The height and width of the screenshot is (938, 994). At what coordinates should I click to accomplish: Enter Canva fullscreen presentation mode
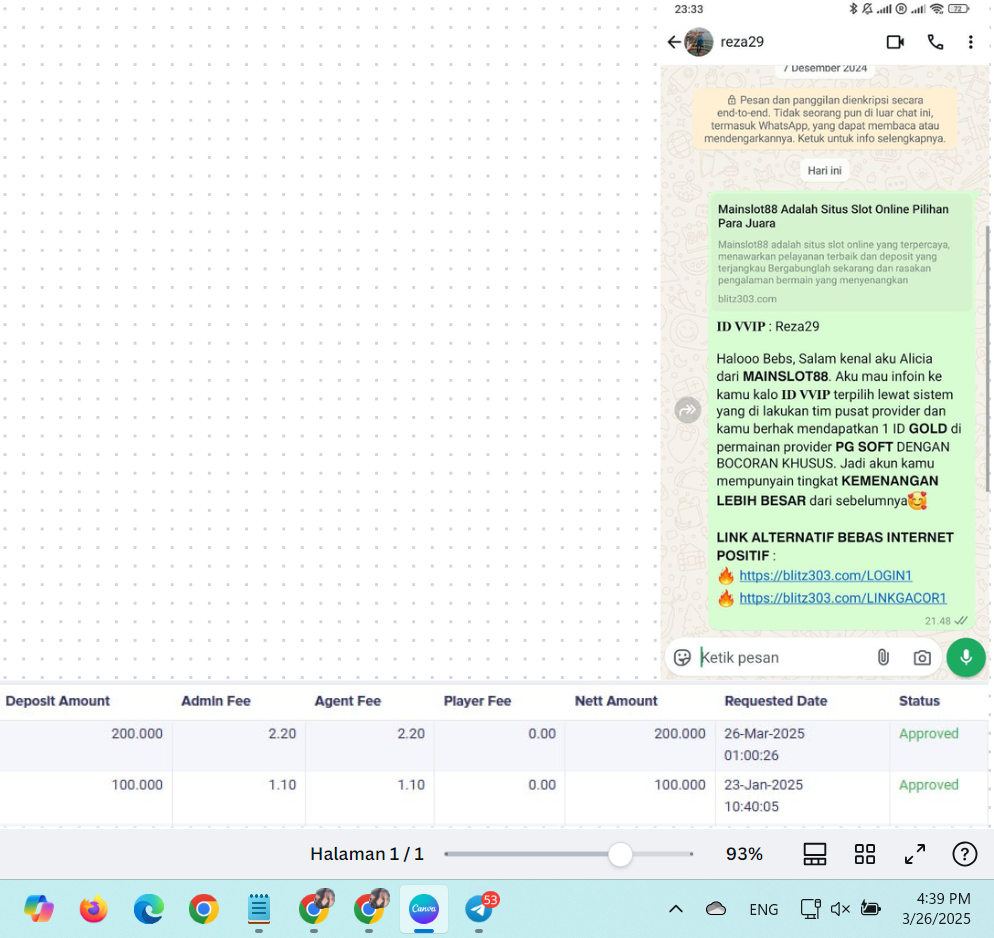[915, 854]
